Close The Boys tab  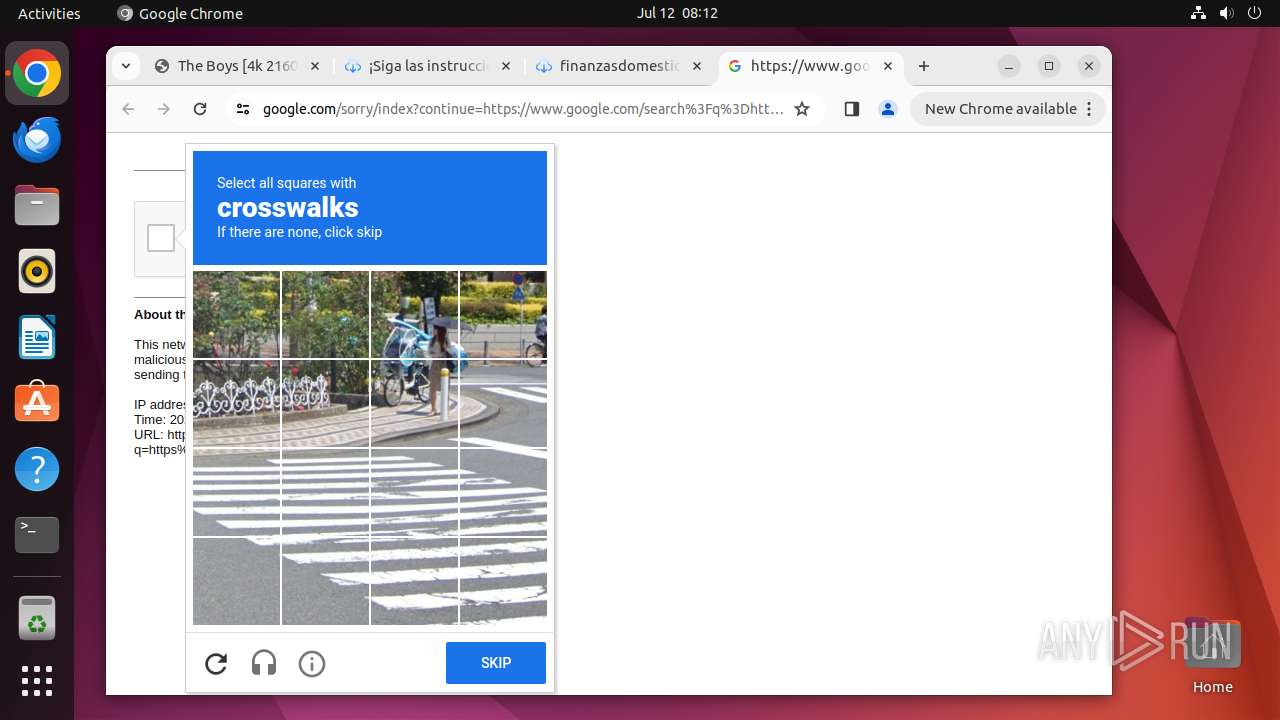pyautogui.click(x=314, y=66)
